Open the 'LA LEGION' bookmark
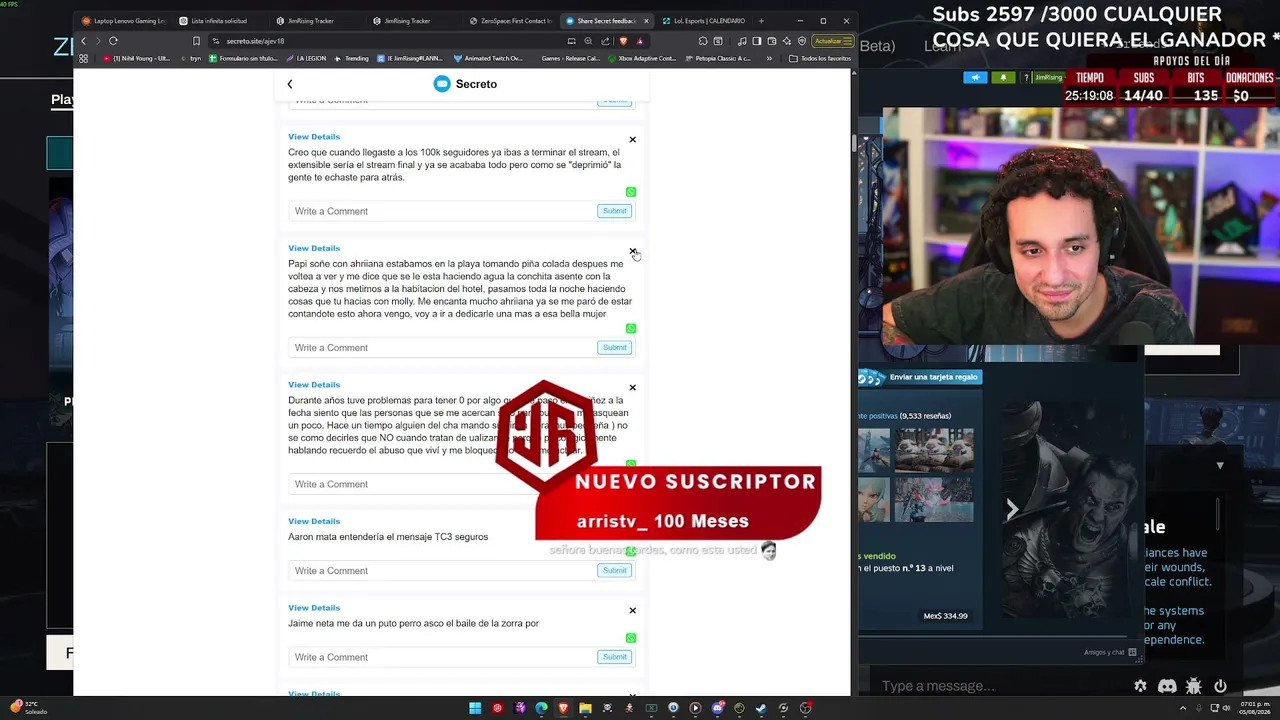 click(305, 59)
